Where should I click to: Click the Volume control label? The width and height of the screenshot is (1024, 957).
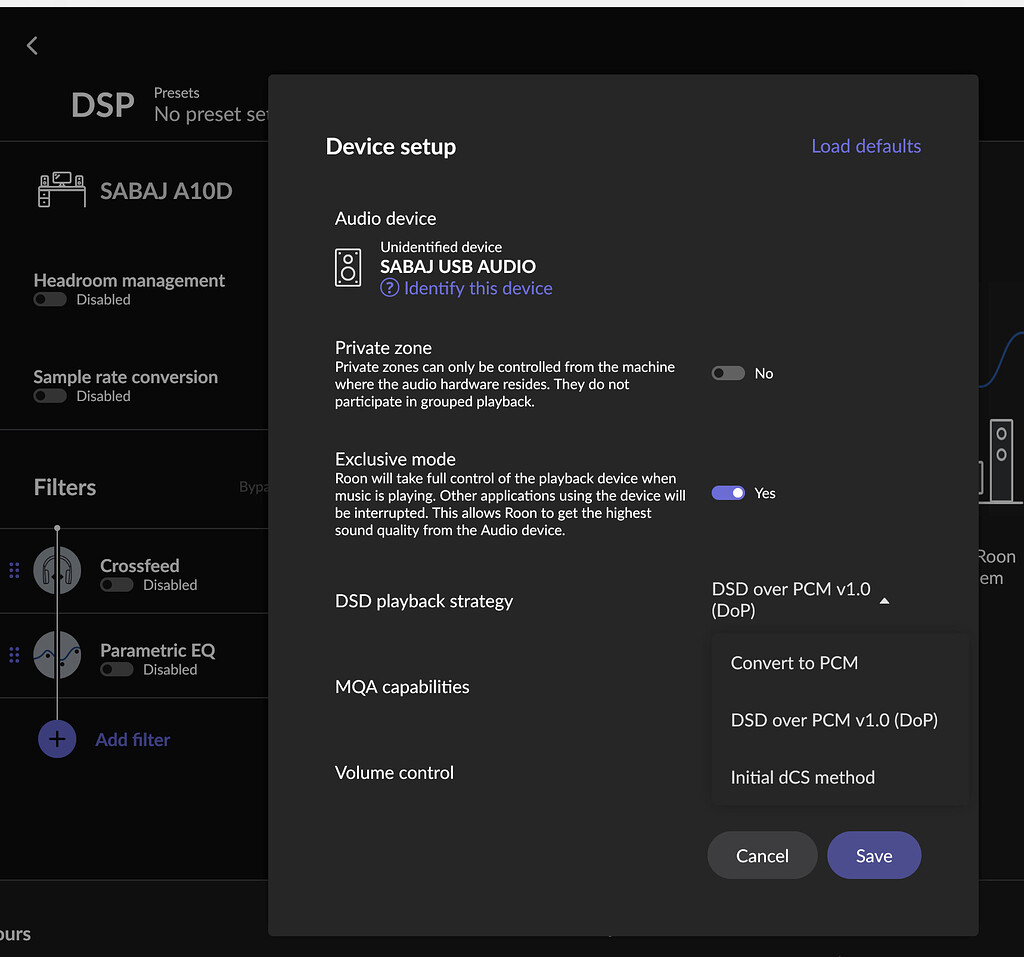pos(394,773)
